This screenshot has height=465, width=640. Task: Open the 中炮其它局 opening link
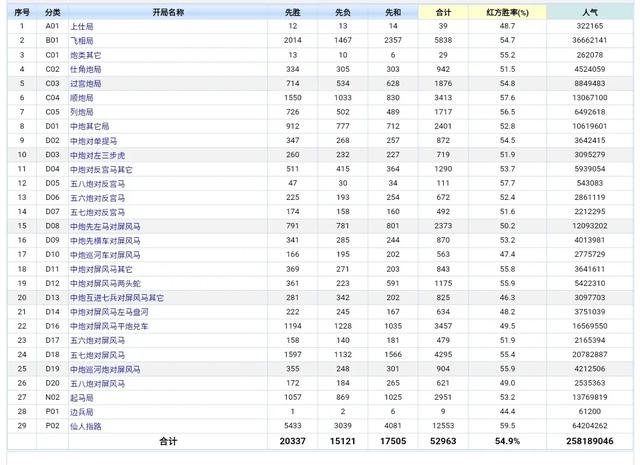coord(89,126)
